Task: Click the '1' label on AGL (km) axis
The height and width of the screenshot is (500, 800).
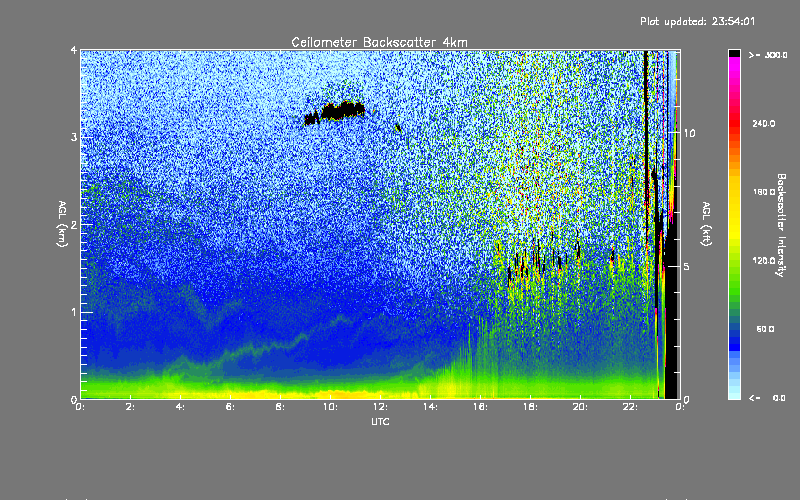Action: pyautogui.click(x=74, y=312)
